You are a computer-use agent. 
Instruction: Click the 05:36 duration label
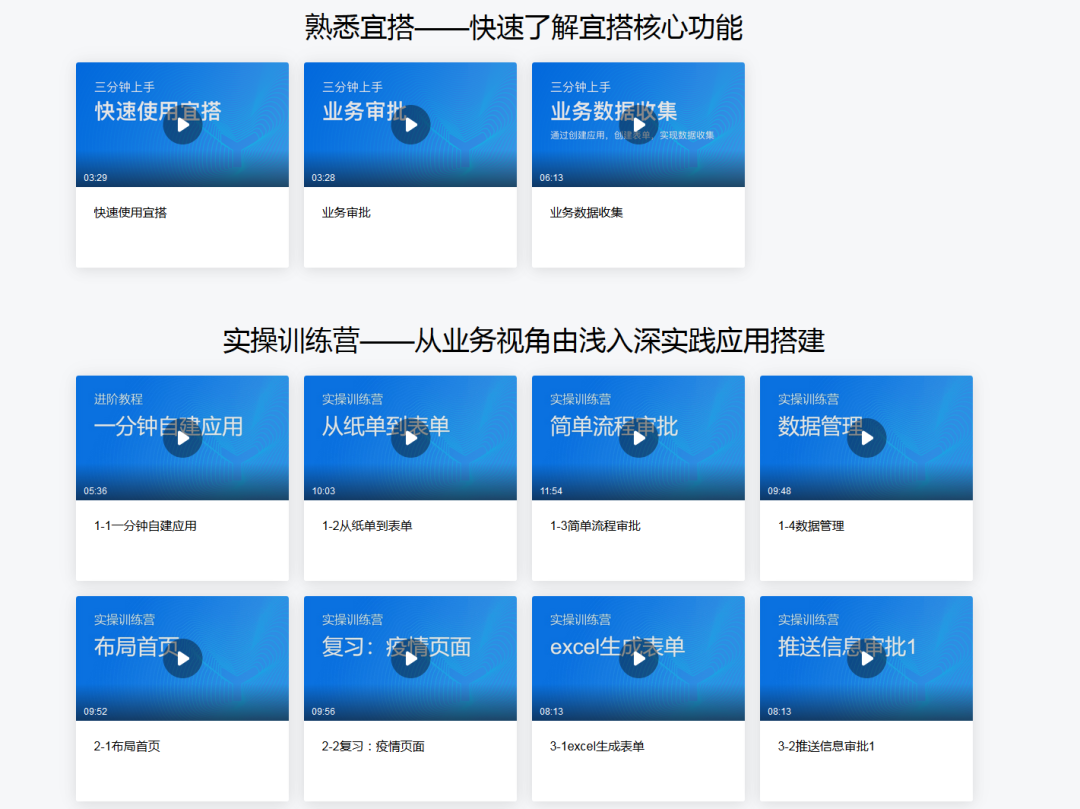coord(95,491)
